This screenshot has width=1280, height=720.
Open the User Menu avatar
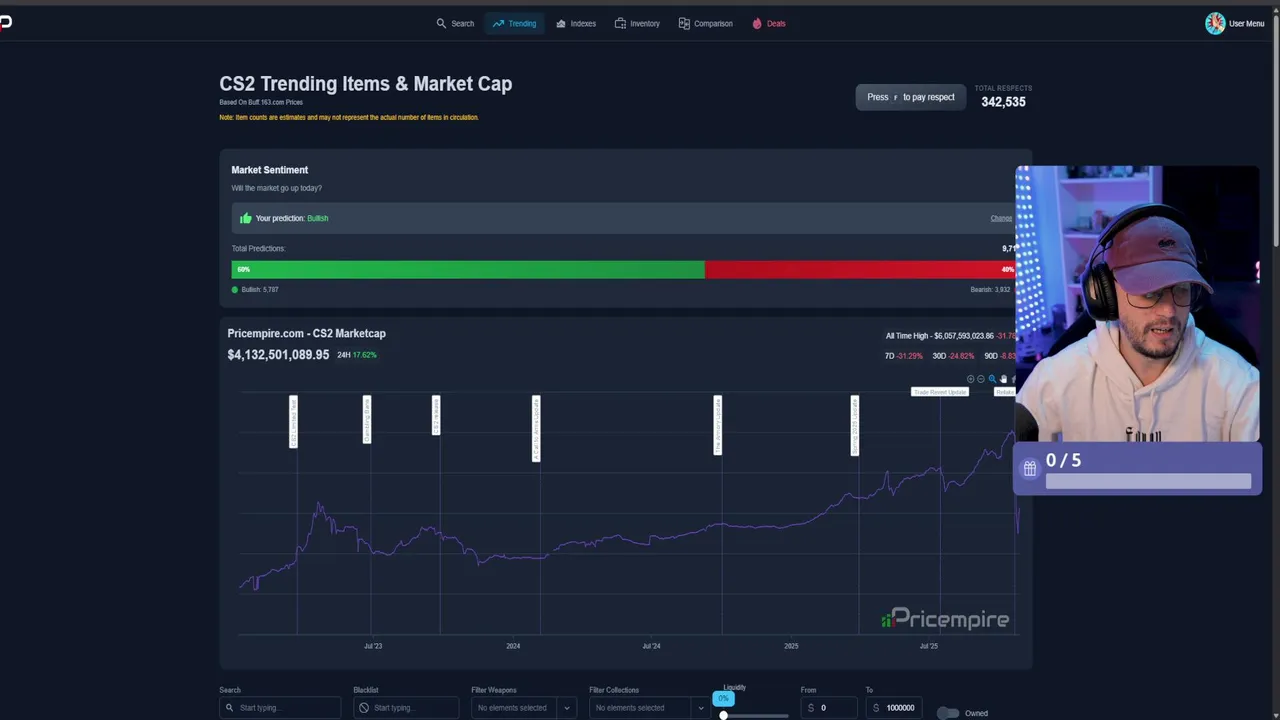1215,23
